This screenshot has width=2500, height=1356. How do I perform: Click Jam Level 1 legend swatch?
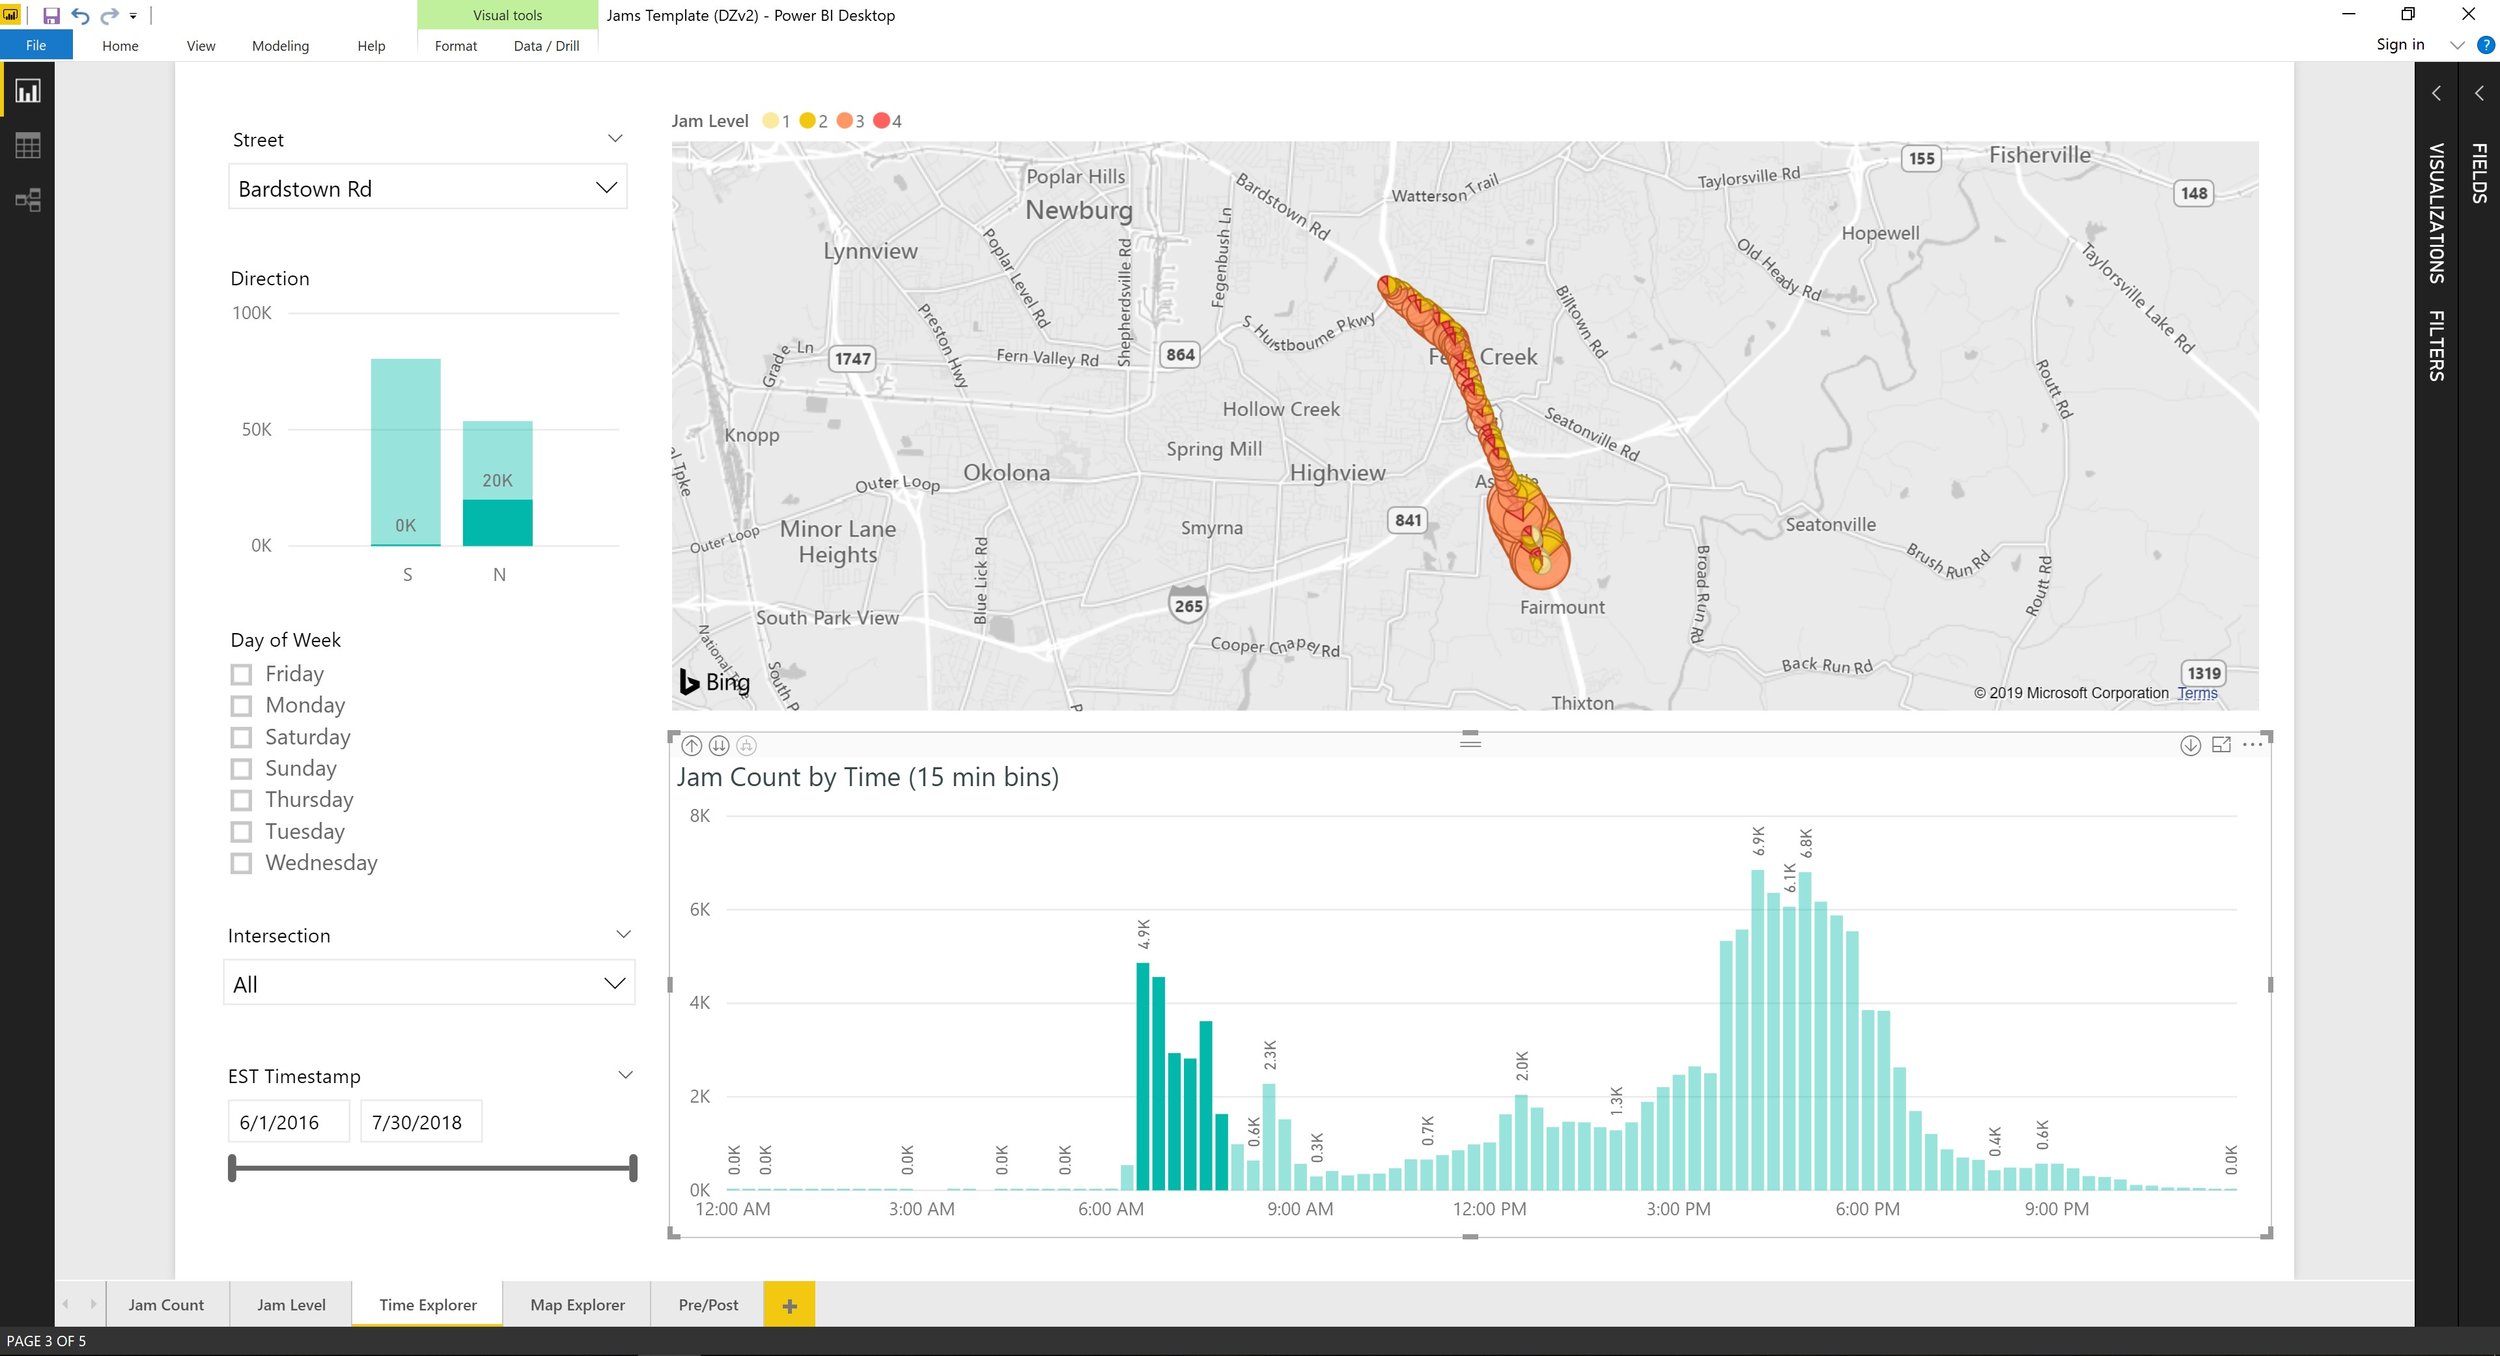pyautogui.click(x=770, y=120)
